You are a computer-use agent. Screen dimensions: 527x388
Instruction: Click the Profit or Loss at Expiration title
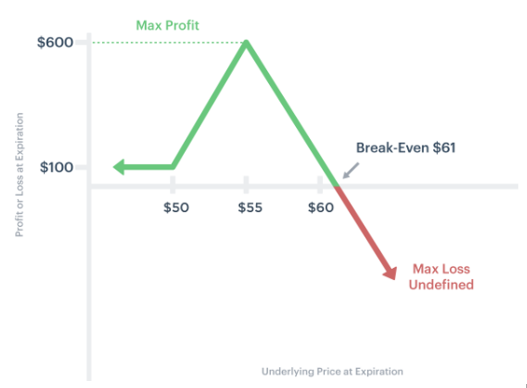point(19,174)
